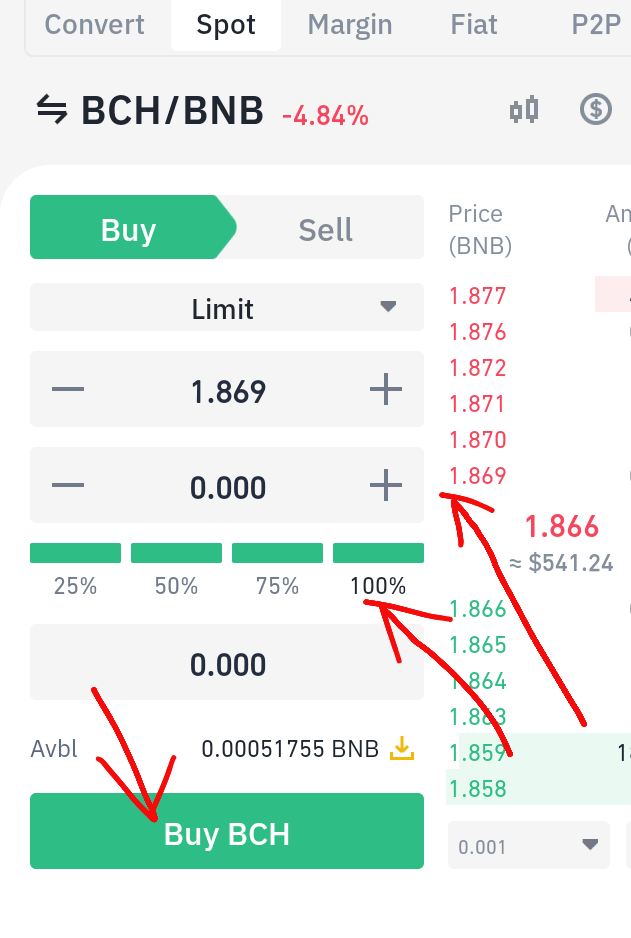Switch to the Convert tab

pos(95,25)
